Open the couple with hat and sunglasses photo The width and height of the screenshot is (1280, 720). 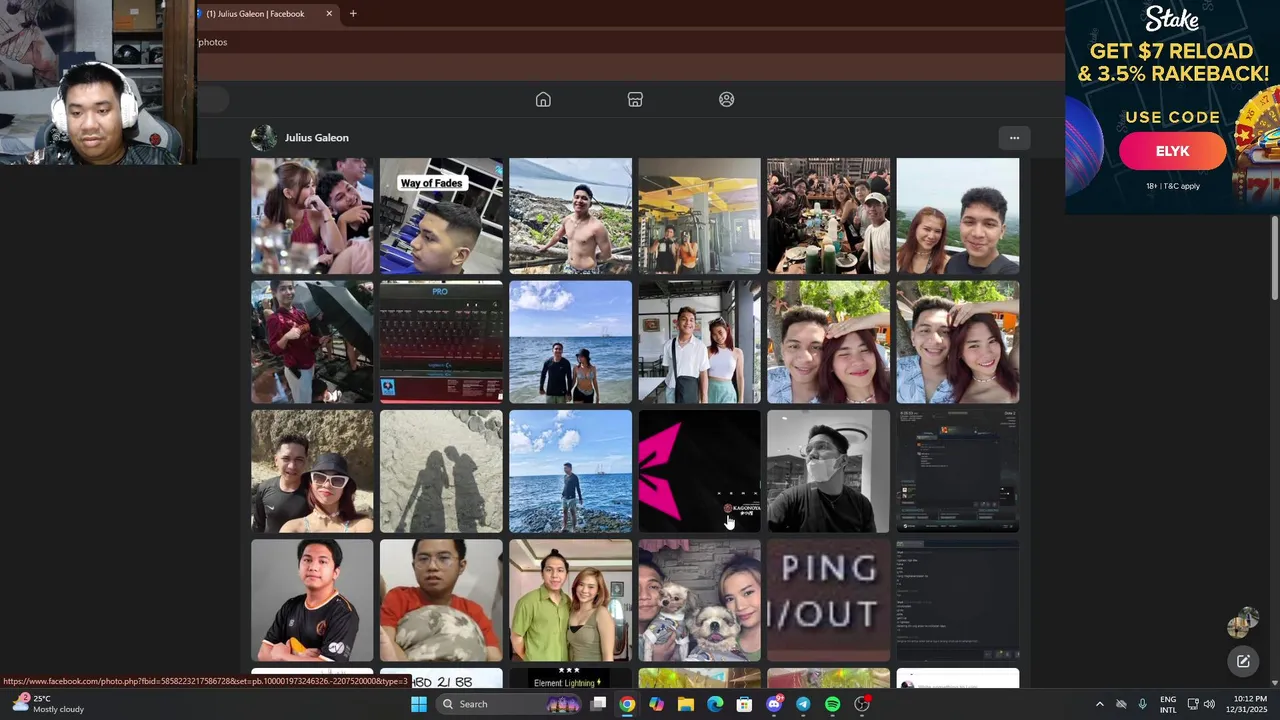click(x=312, y=471)
